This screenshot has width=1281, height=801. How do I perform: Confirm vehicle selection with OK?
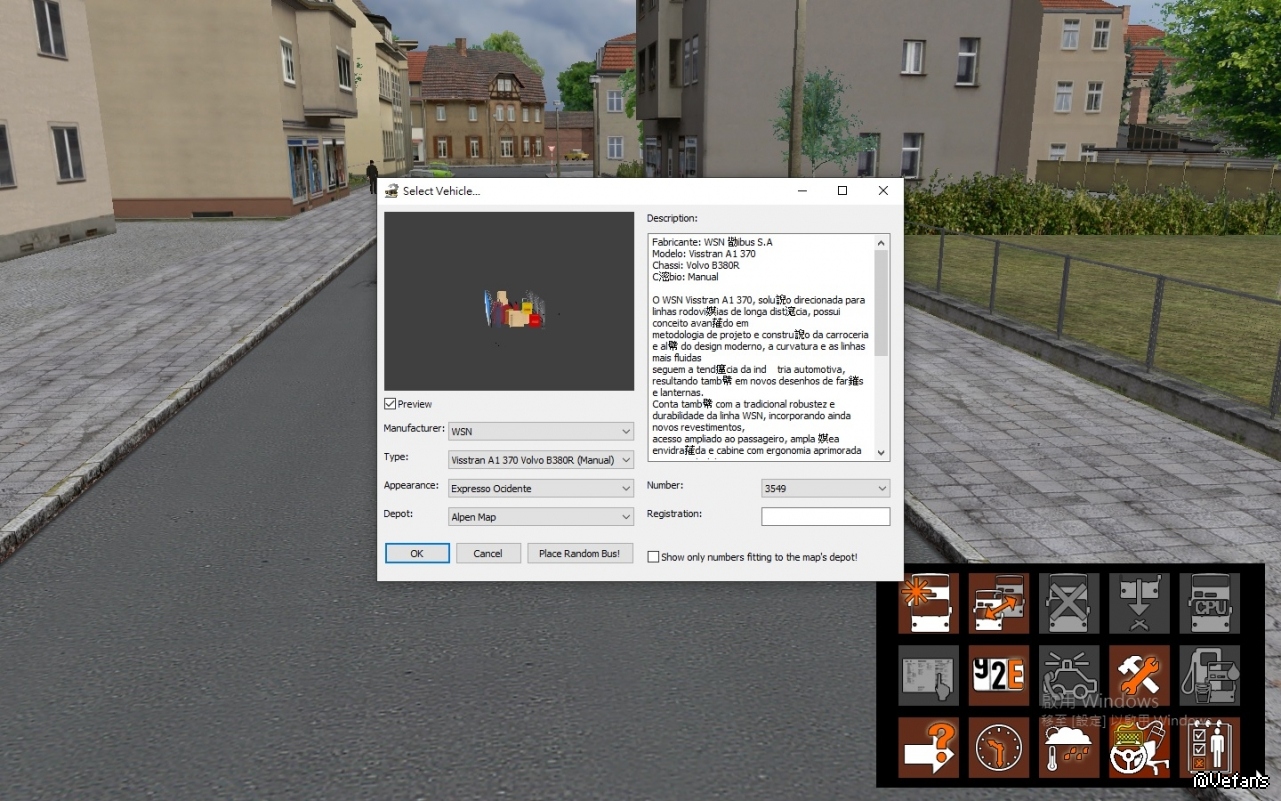[x=417, y=553]
